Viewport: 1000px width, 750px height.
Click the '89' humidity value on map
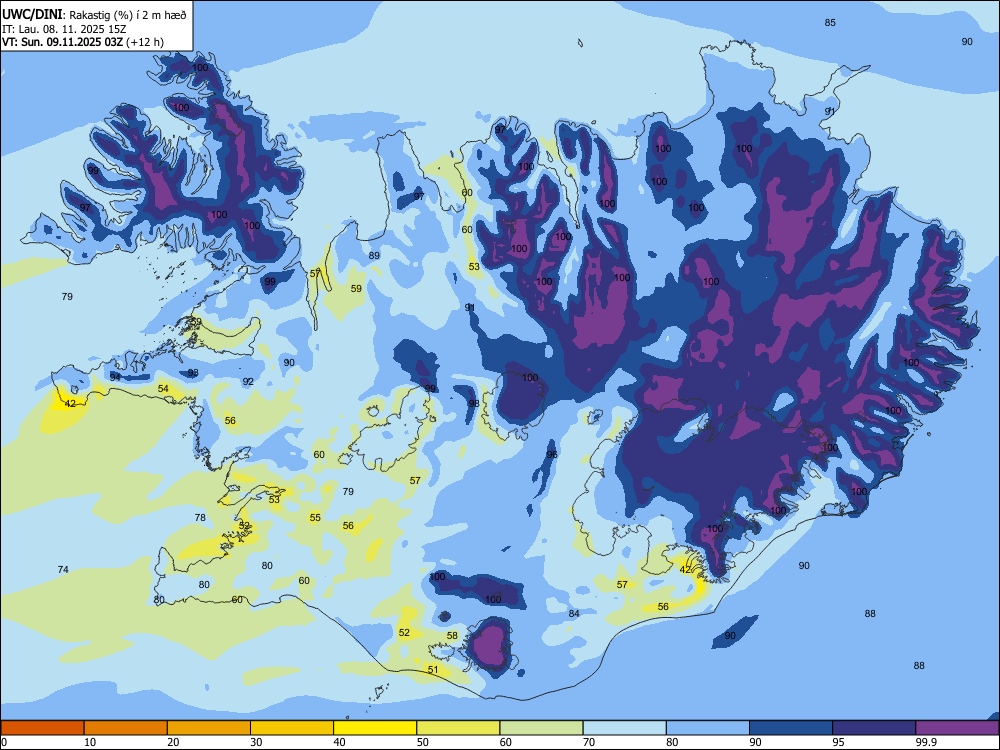click(374, 256)
